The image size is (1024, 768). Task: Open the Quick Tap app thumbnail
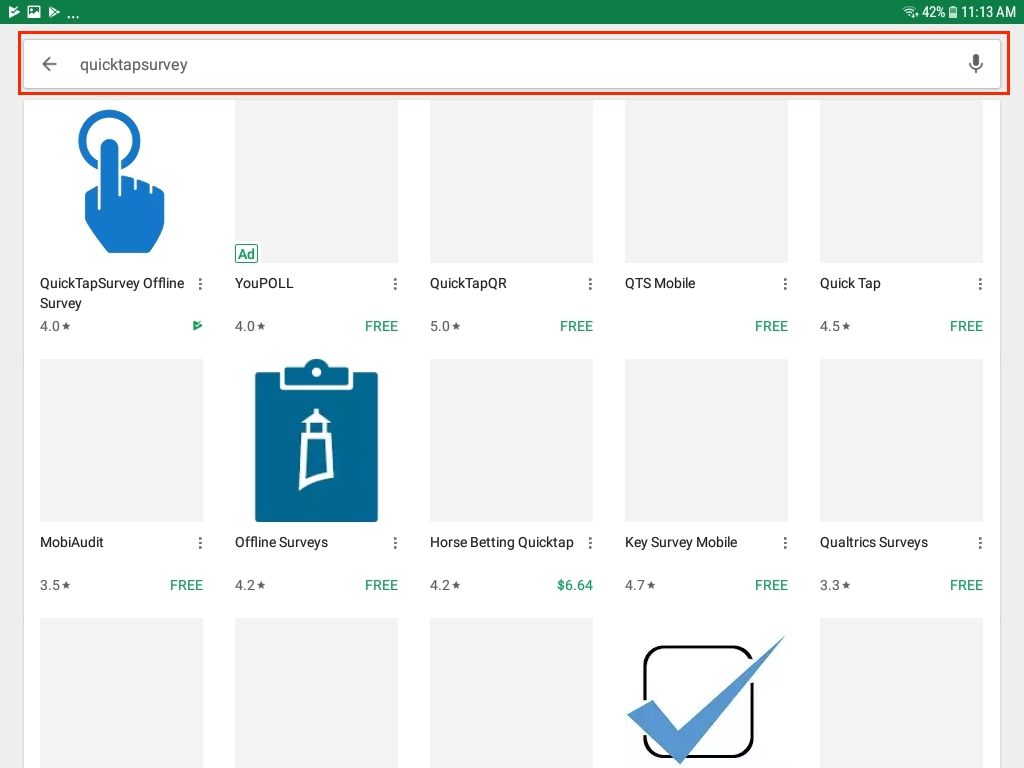coord(901,182)
